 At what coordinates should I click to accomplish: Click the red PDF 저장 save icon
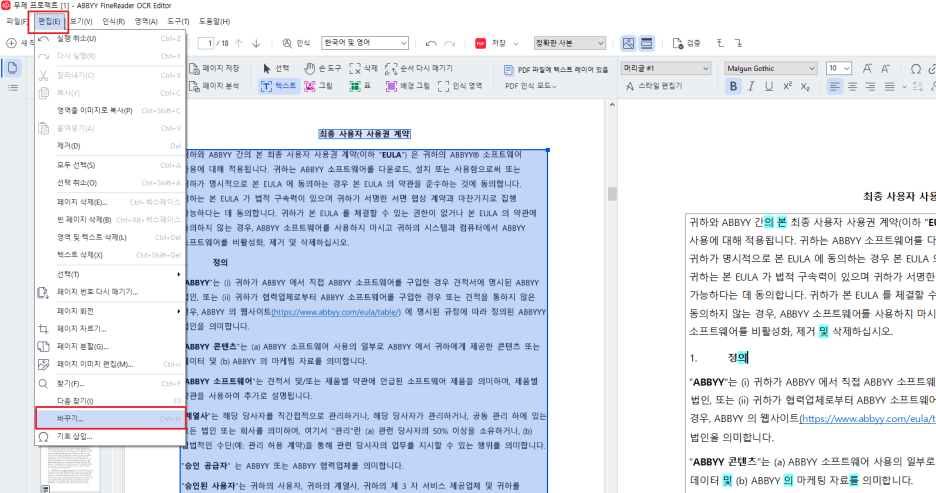point(481,44)
